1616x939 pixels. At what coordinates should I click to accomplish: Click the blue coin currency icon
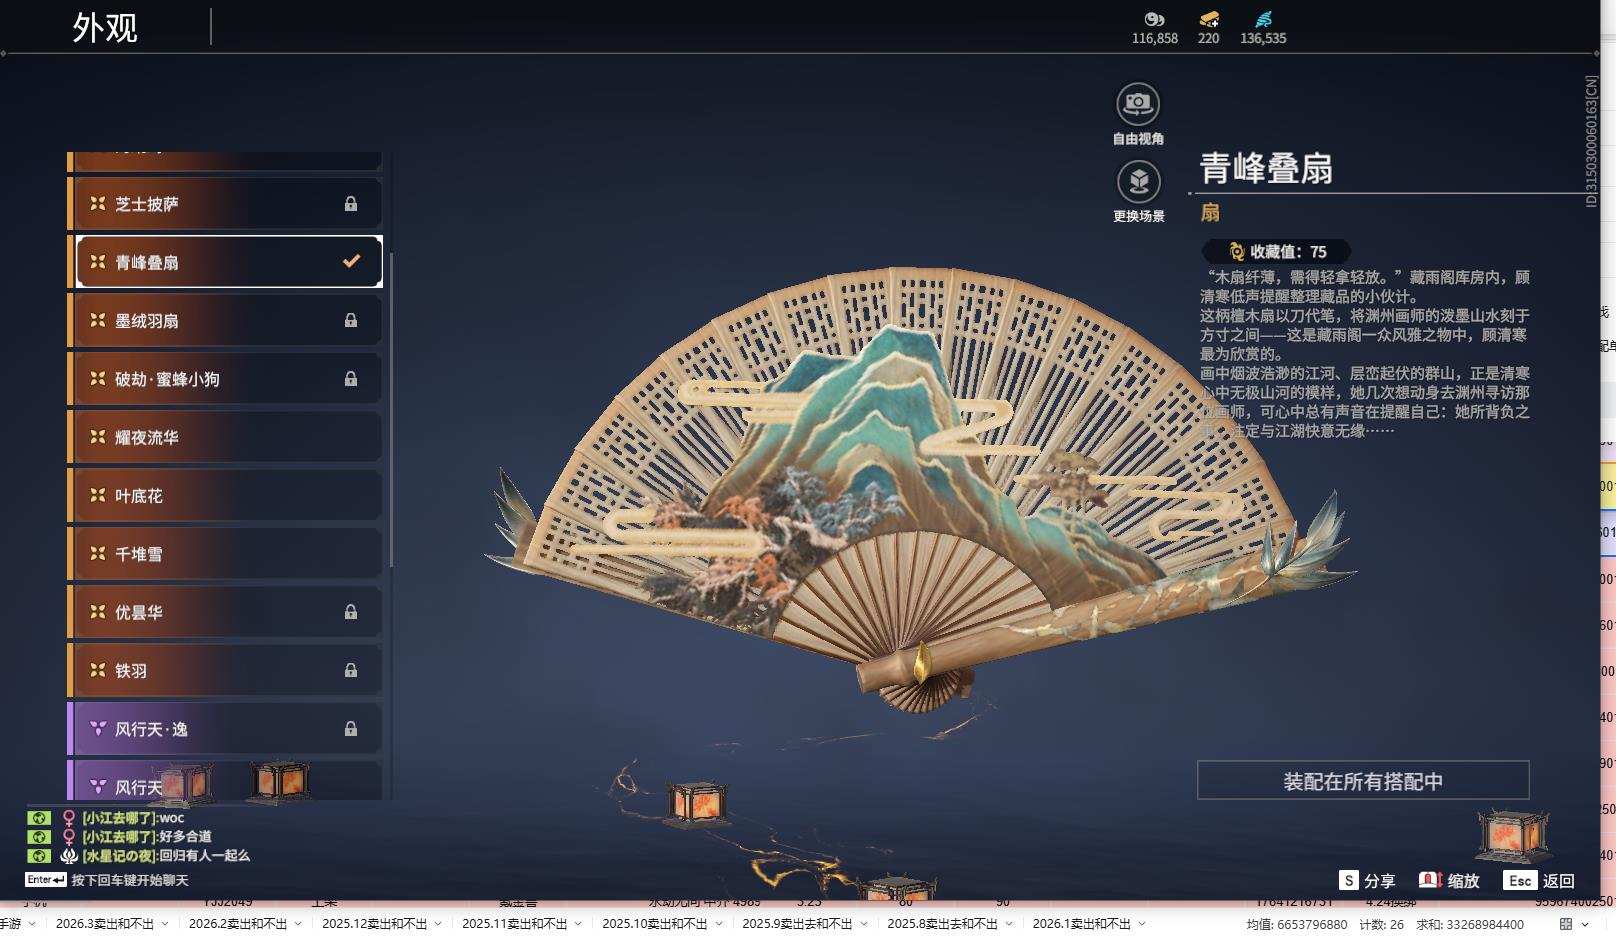click(x=1262, y=19)
